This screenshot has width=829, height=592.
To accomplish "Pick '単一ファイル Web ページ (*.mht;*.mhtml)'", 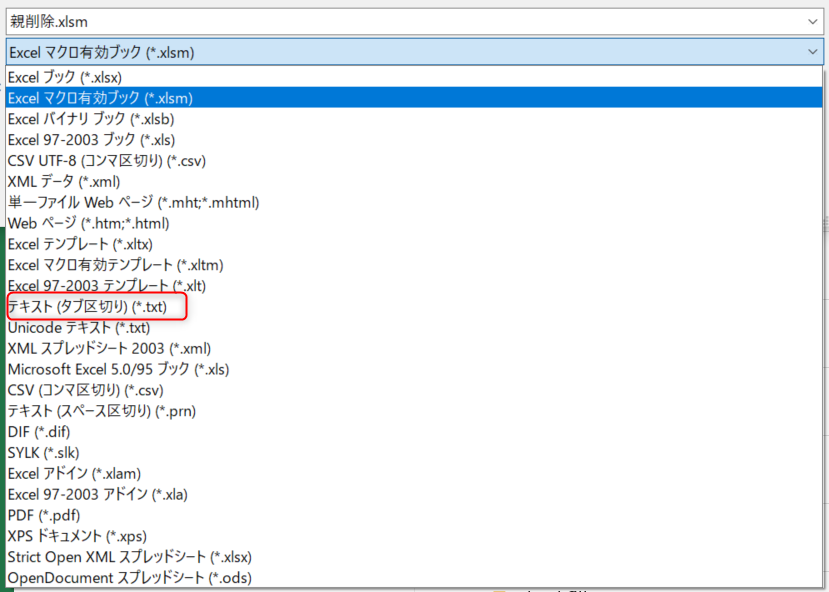I will pyautogui.click(x=414, y=202).
